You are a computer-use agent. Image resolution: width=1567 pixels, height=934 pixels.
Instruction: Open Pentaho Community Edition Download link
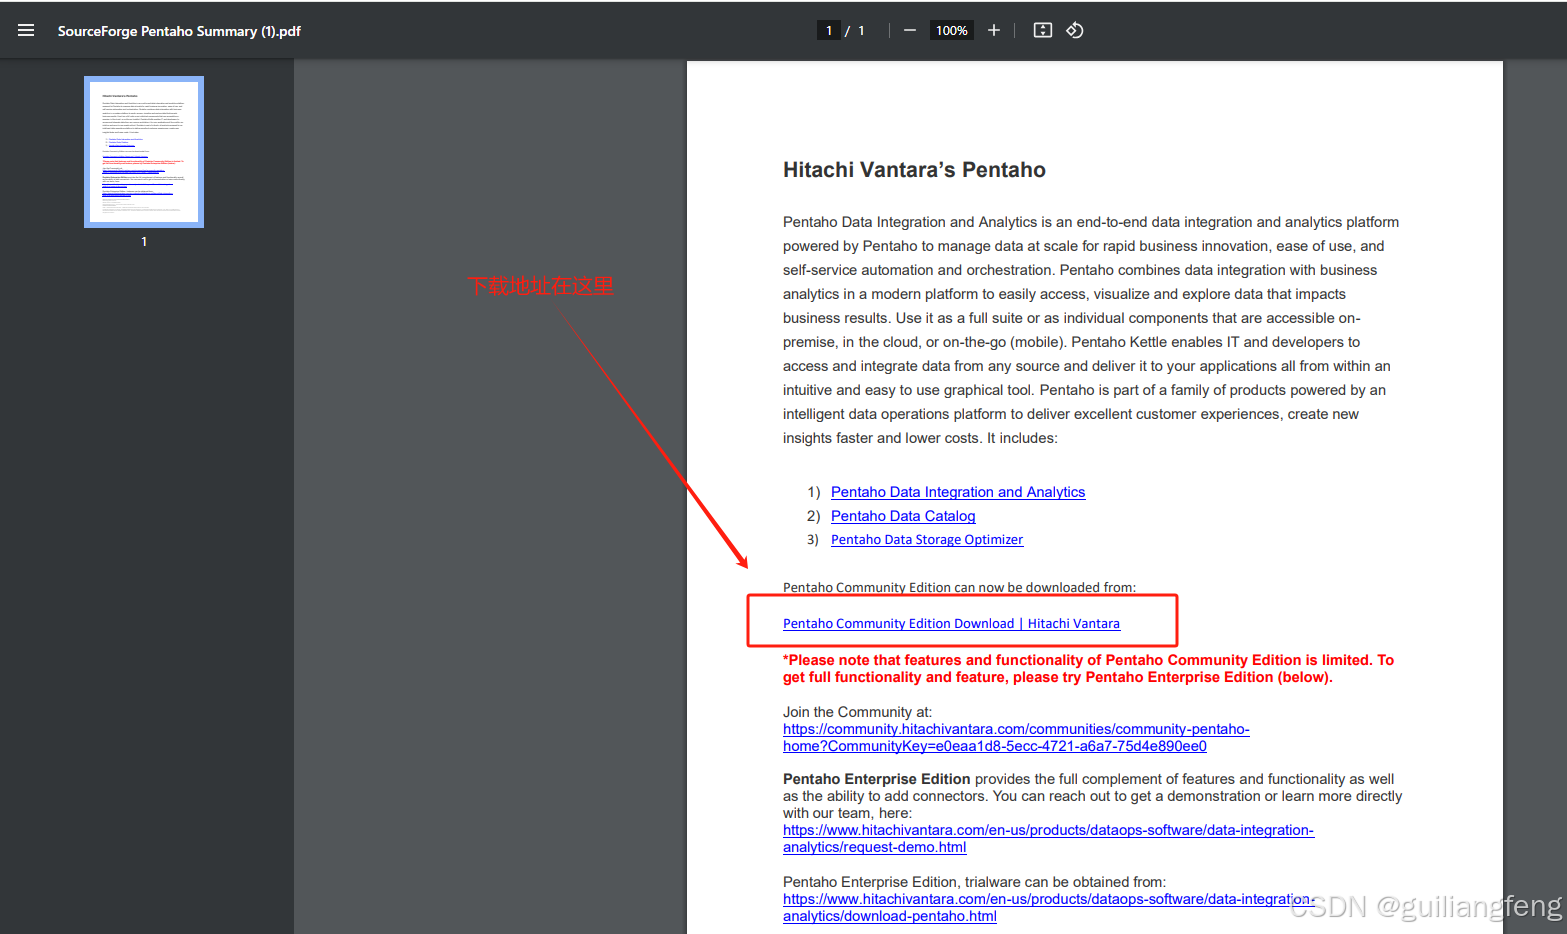click(x=951, y=623)
